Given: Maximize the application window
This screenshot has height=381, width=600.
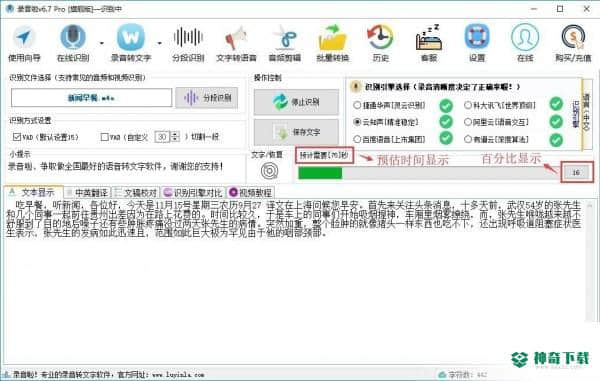Looking at the screenshot, I should (x=560, y=9).
